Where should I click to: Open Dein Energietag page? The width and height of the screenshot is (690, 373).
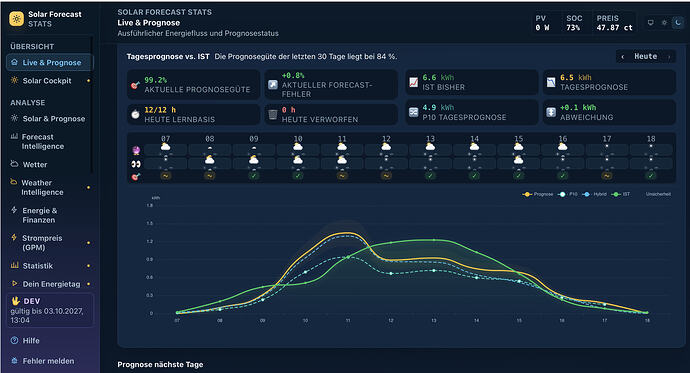pos(50,284)
